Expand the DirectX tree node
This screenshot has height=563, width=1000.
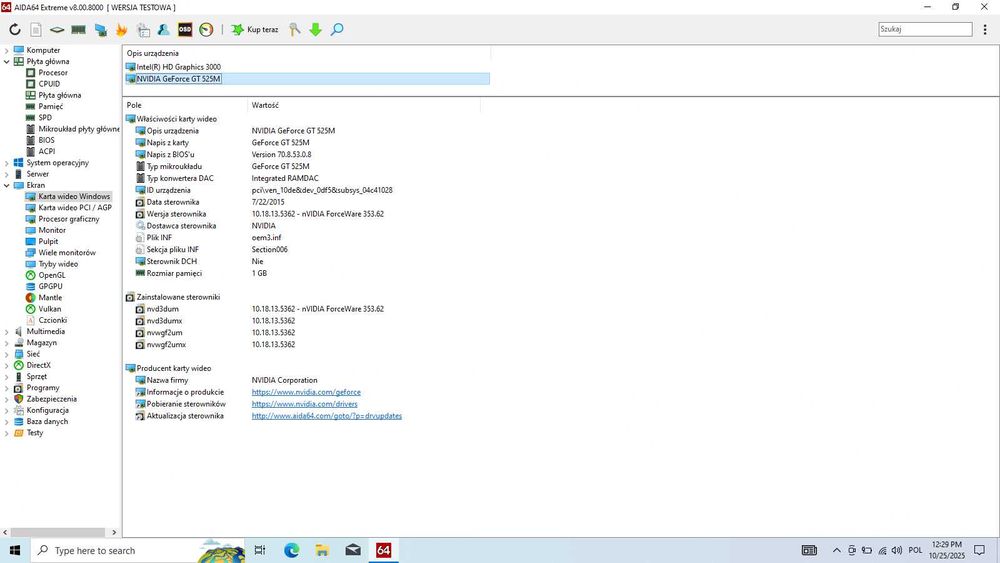[6, 365]
